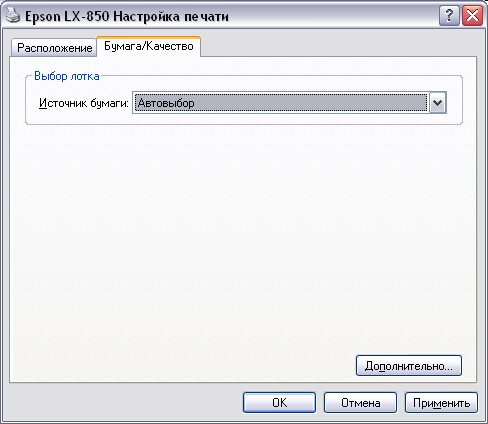Click the printer icon in title bar
Viewport: 488px width, 424px height.
coord(13,16)
